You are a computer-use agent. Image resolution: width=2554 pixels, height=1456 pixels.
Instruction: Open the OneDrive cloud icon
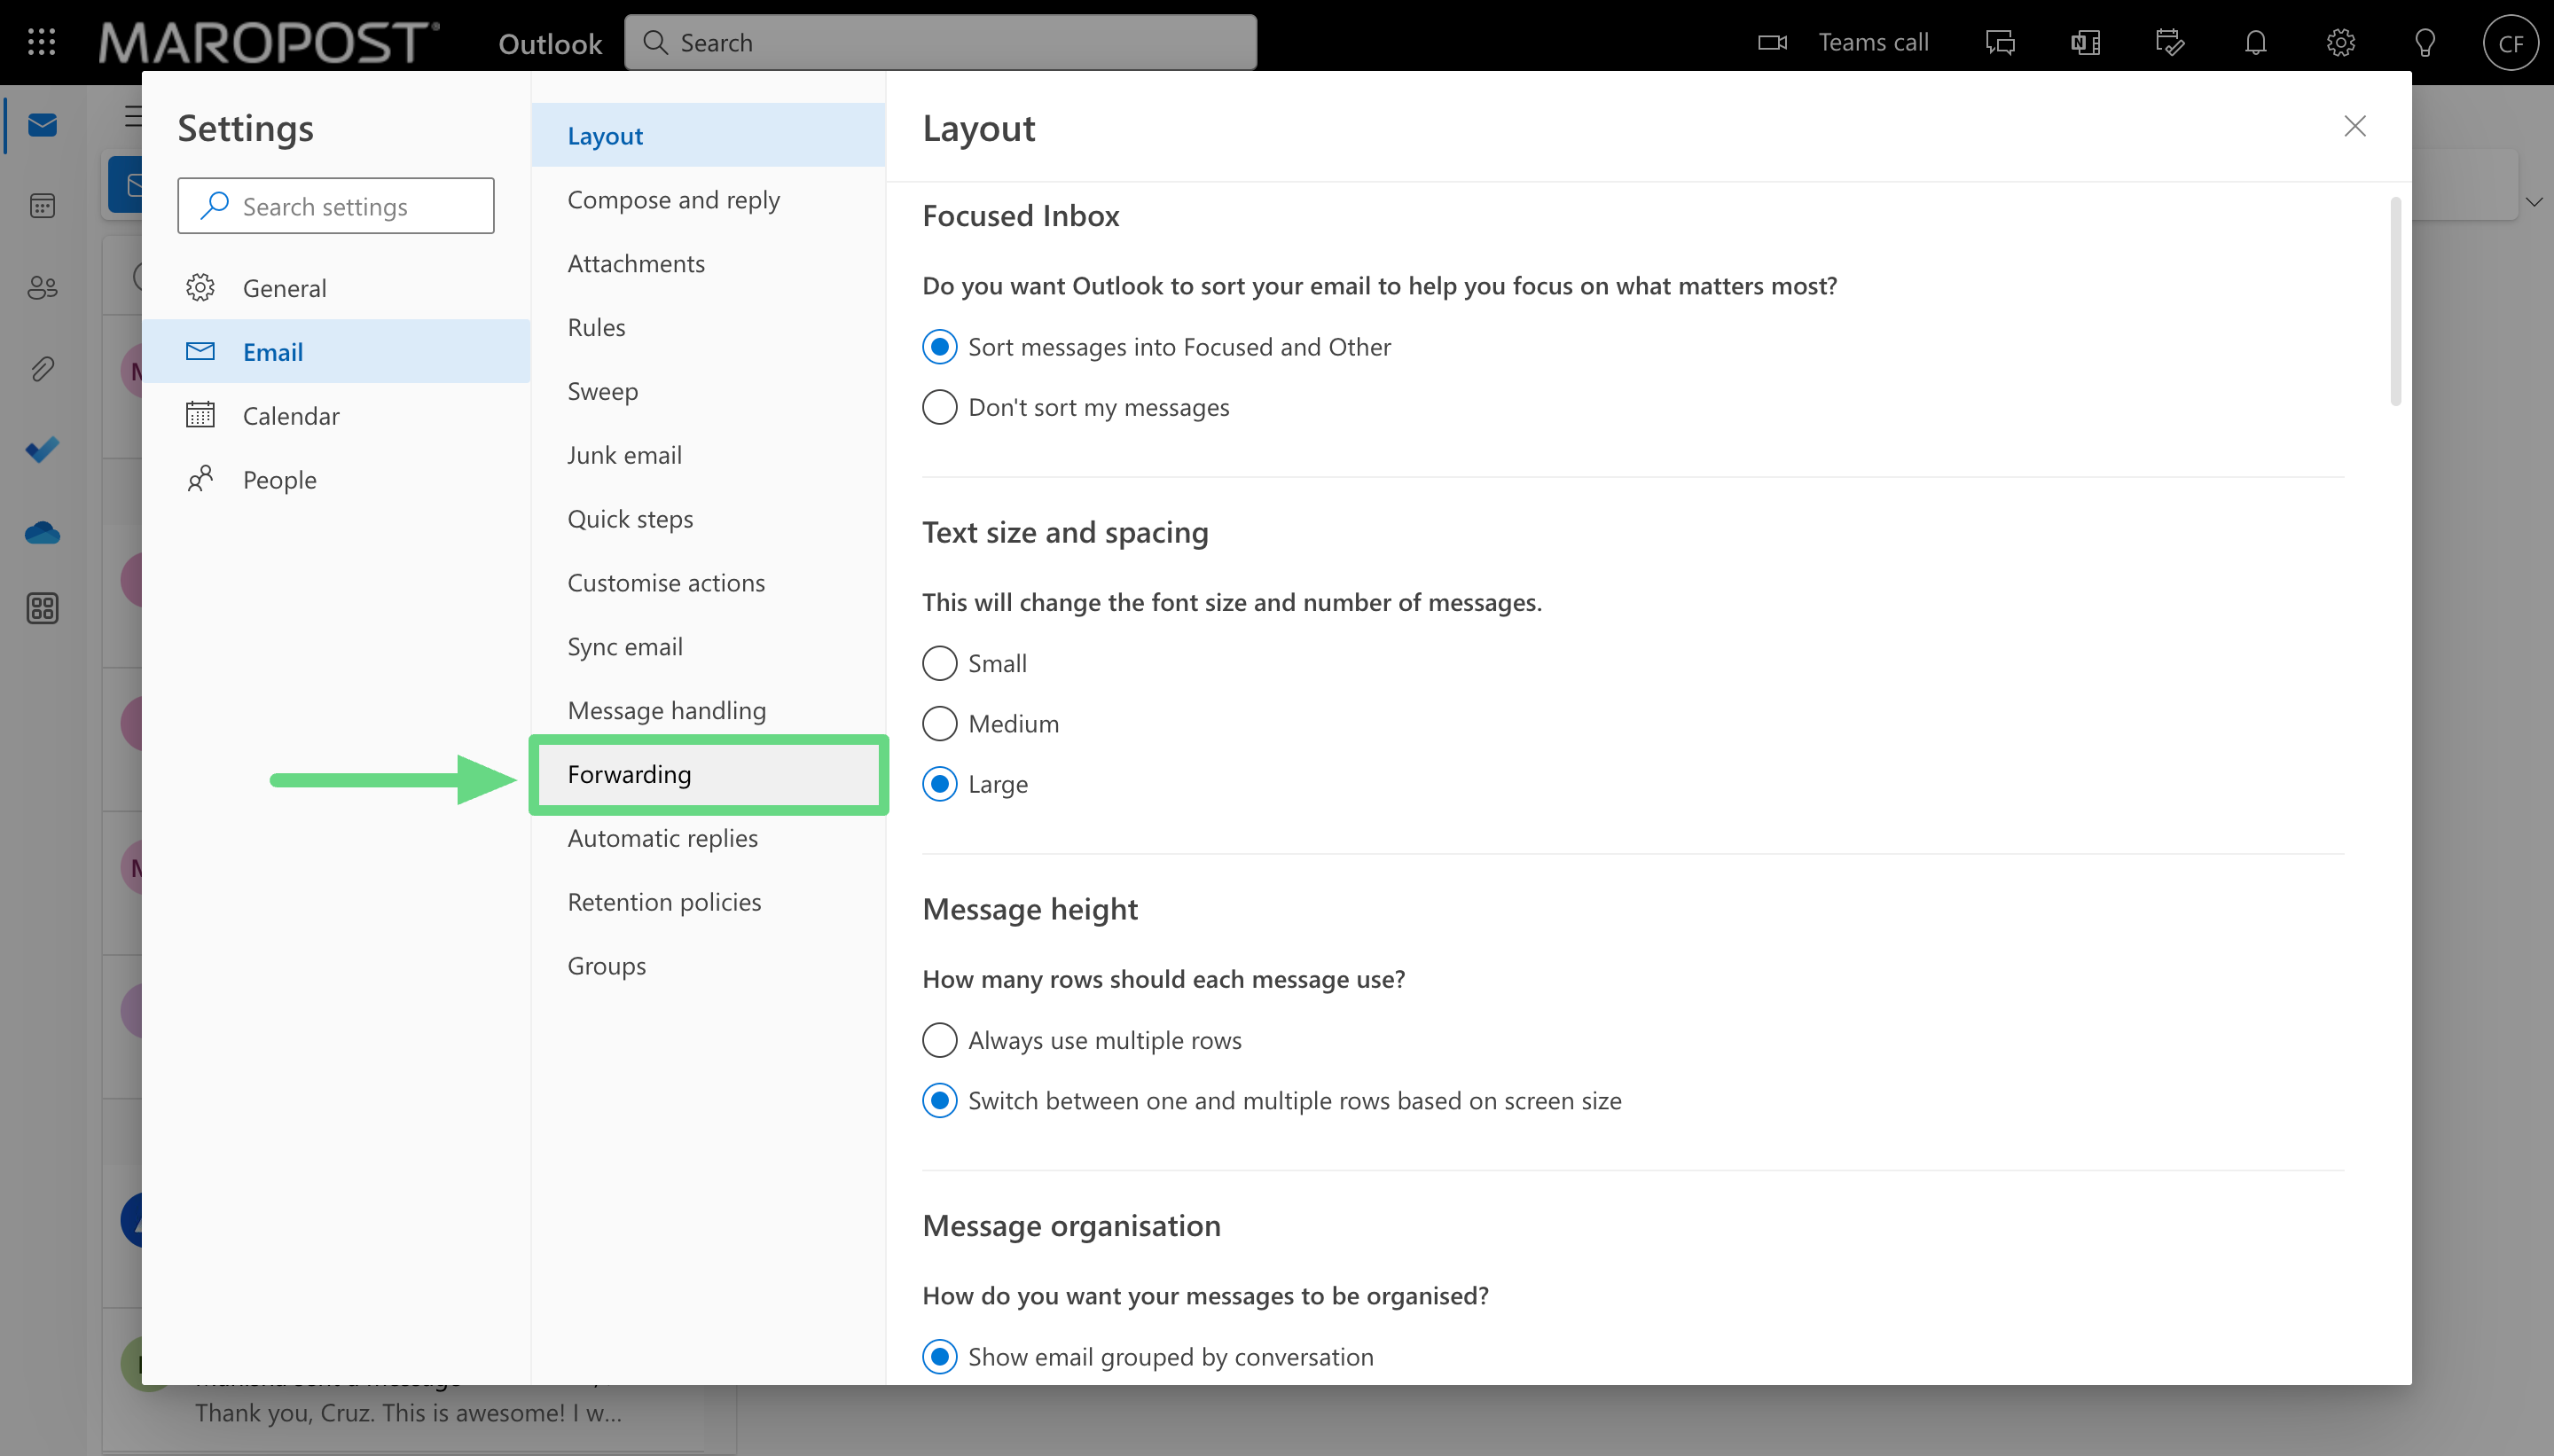pyautogui.click(x=42, y=532)
